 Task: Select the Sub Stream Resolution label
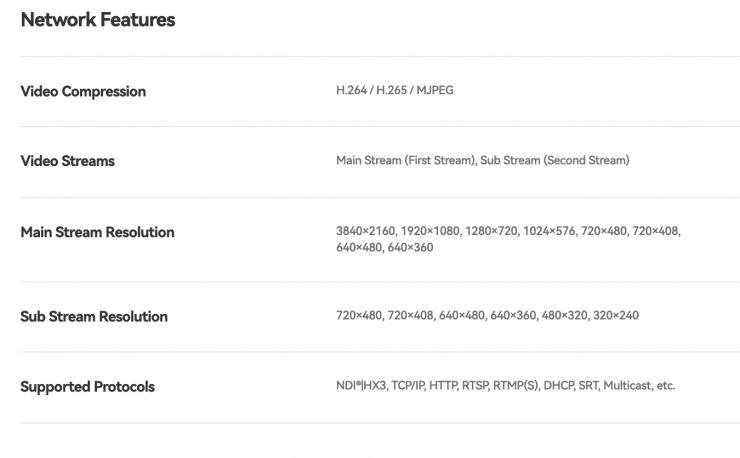tap(94, 316)
